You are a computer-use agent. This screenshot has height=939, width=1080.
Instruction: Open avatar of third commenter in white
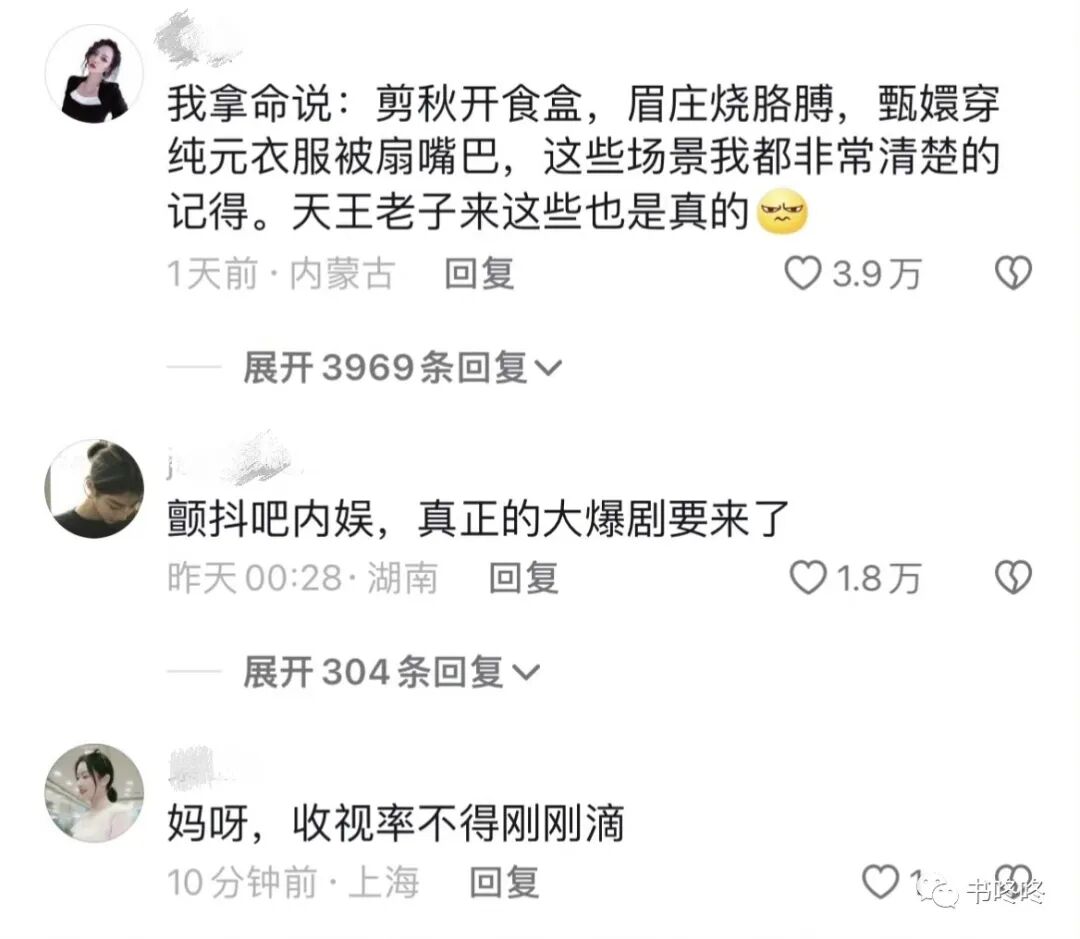click(x=94, y=793)
